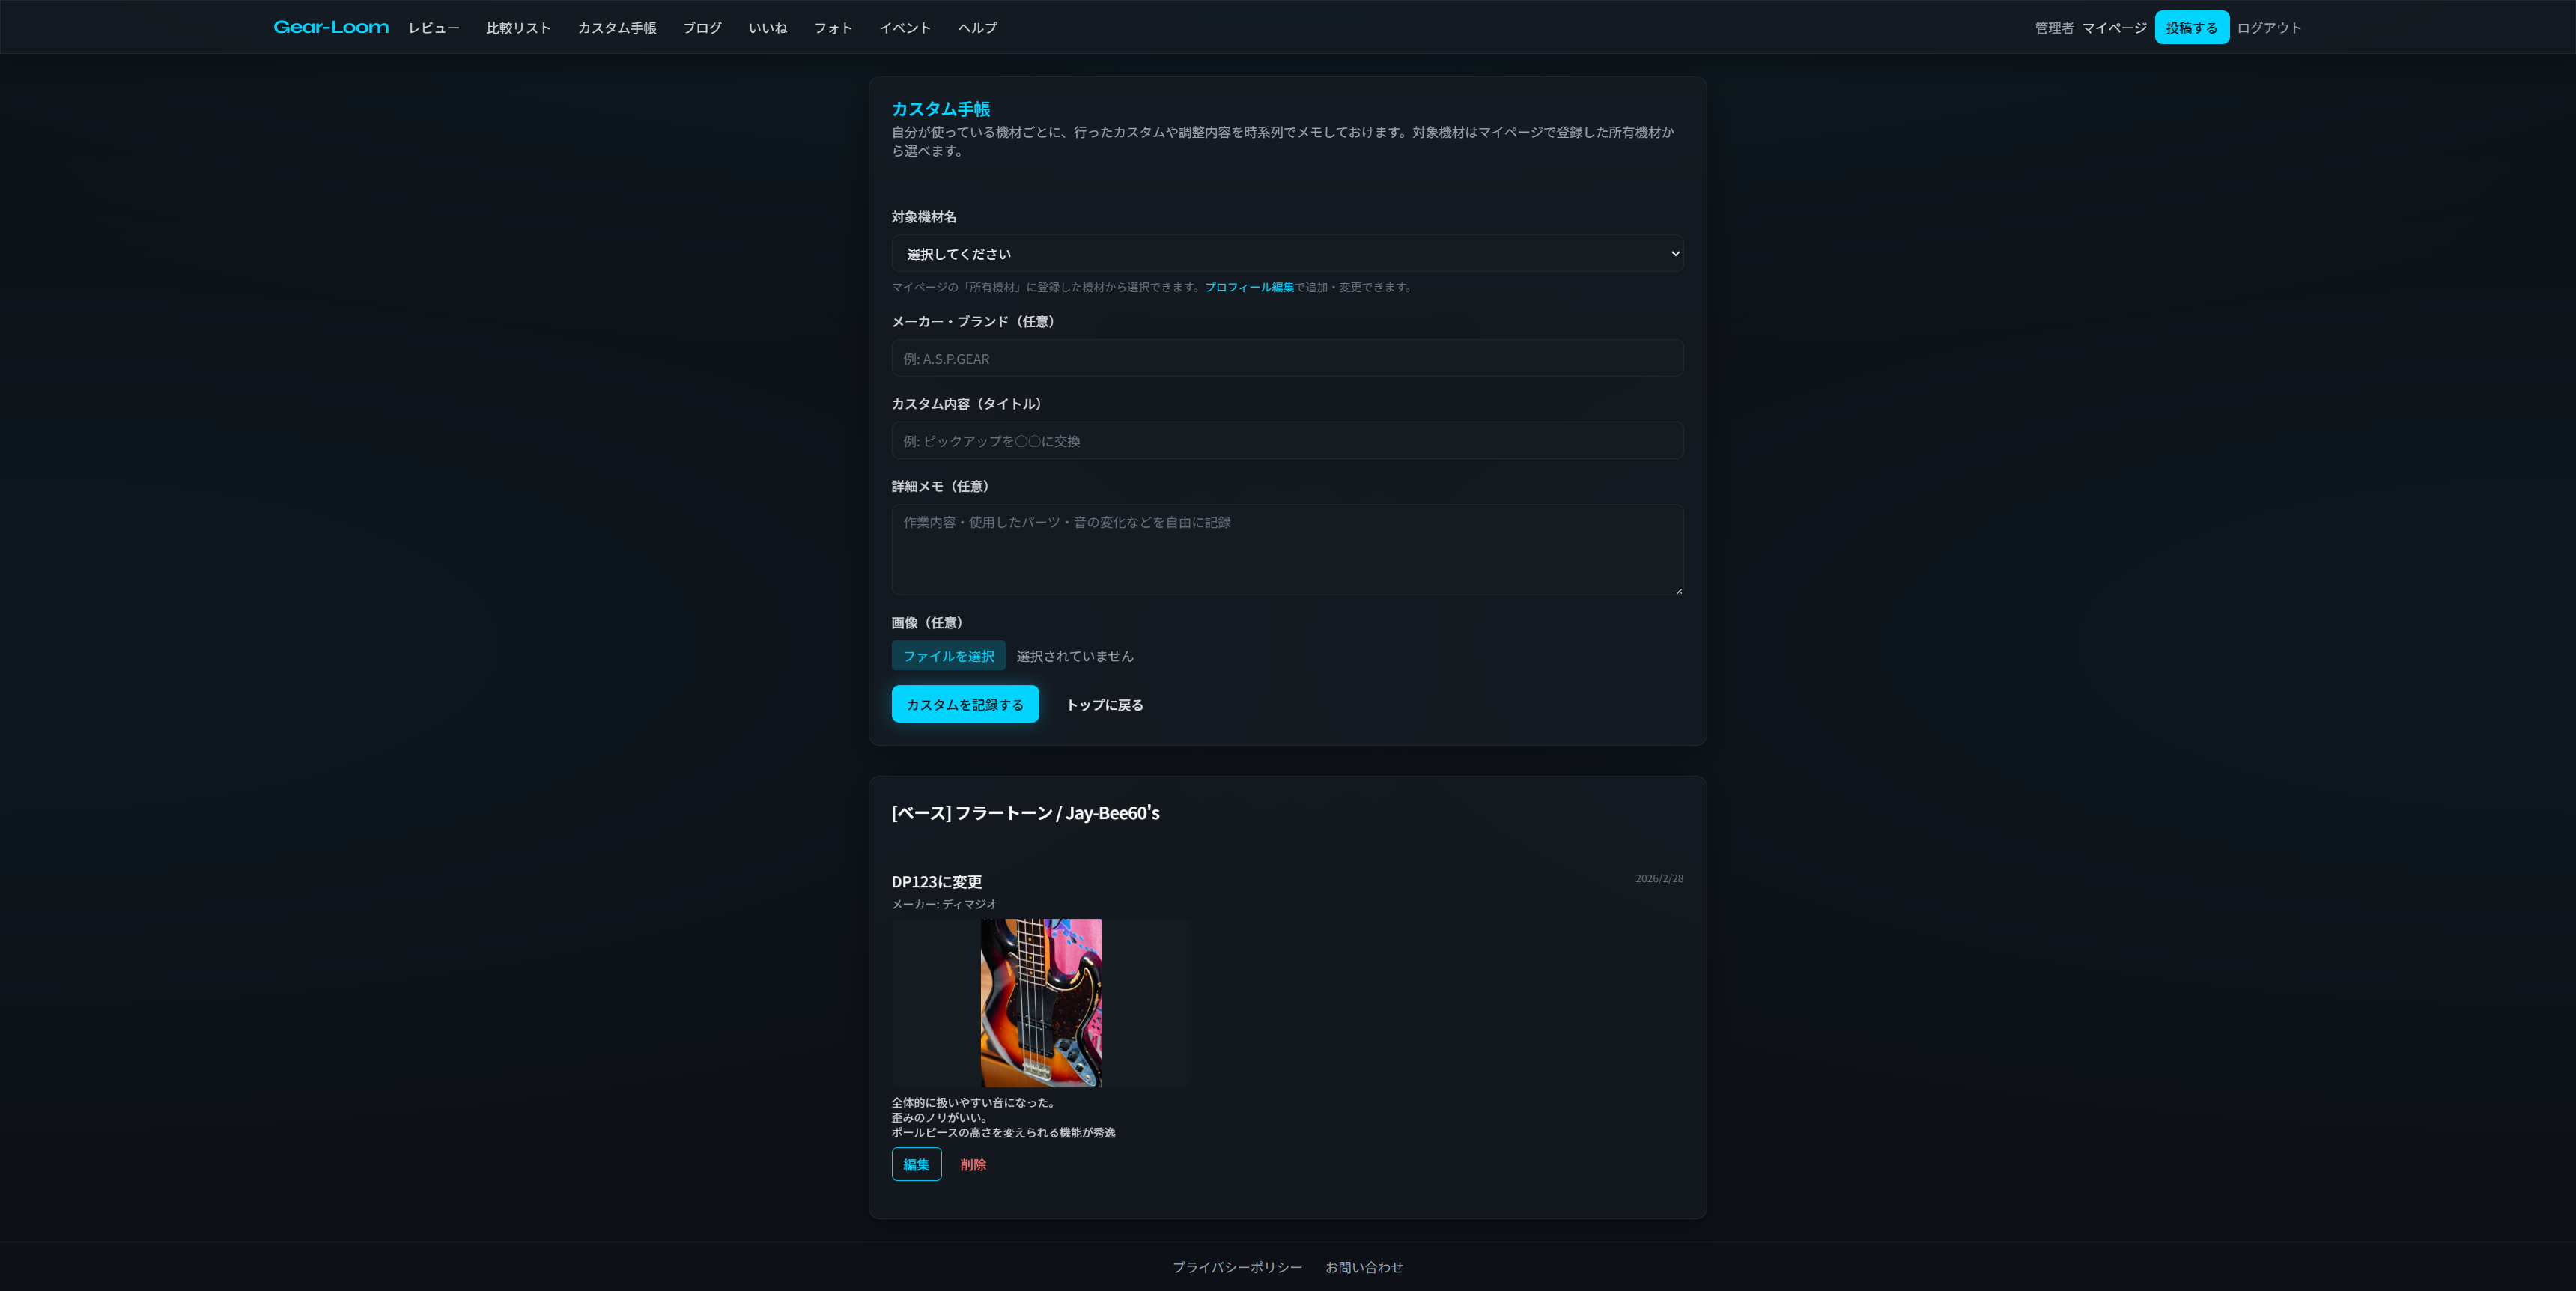Open カスタム手帳 navigation item
2576x1291 pixels.
coord(616,28)
